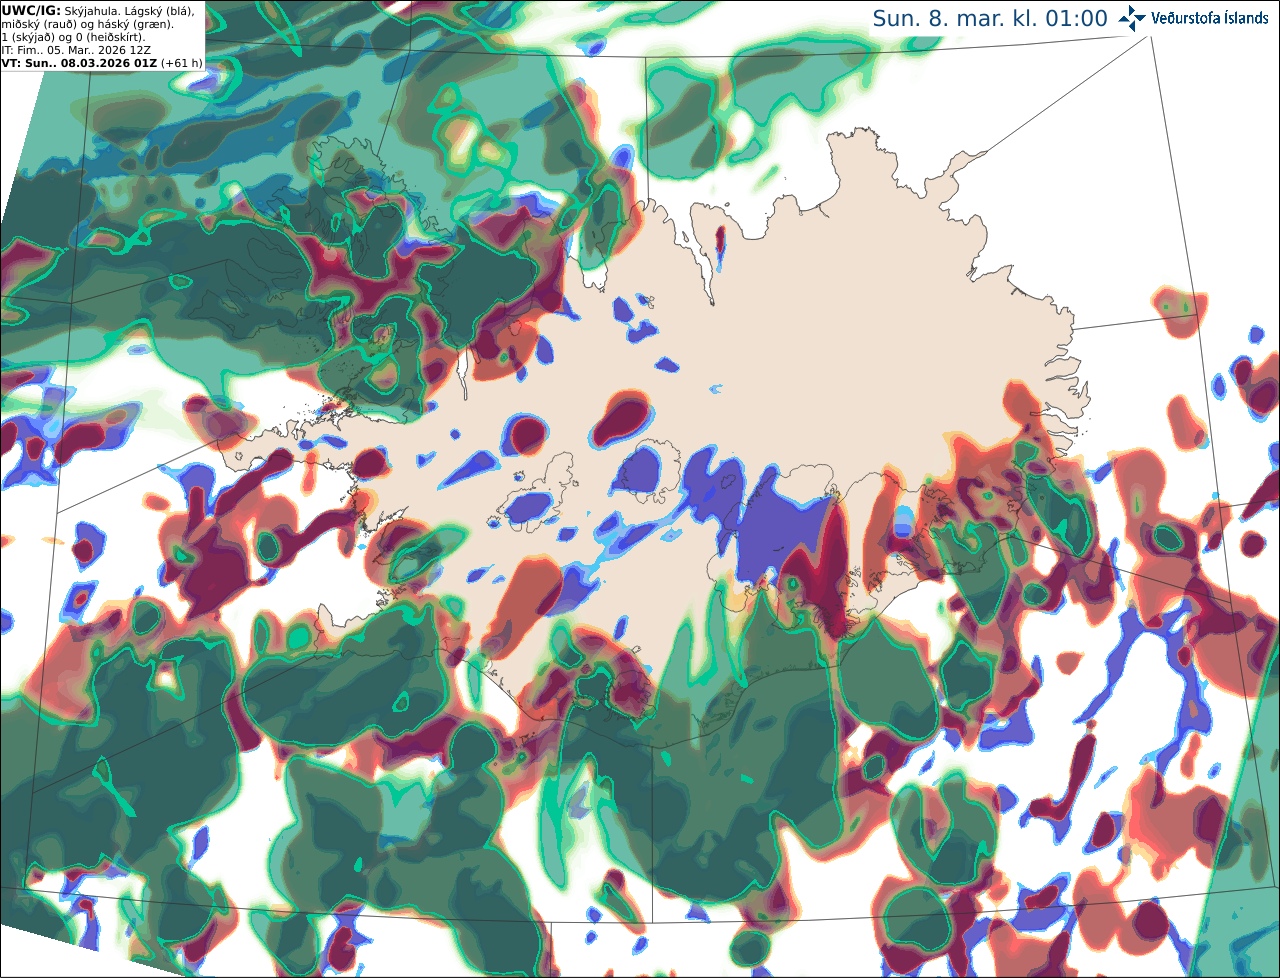Click the '(+61 h)' forecast offset text
The image size is (1280, 978).
click(182, 63)
